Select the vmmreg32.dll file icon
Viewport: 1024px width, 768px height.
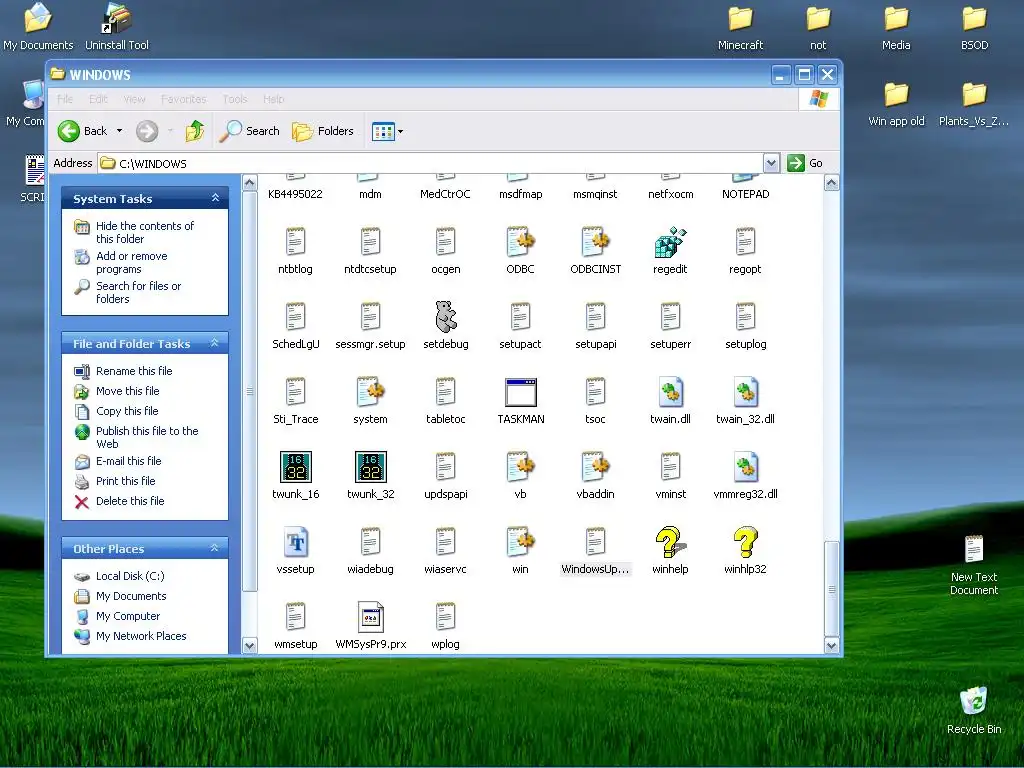[745, 468]
